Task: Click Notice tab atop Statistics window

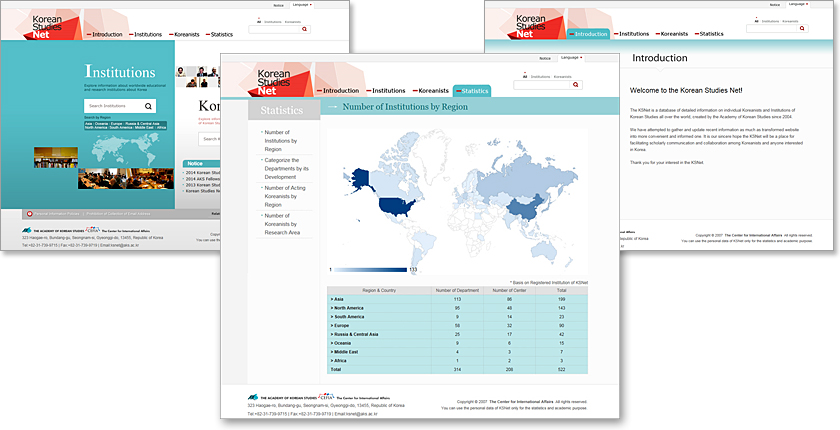Action: (x=545, y=58)
